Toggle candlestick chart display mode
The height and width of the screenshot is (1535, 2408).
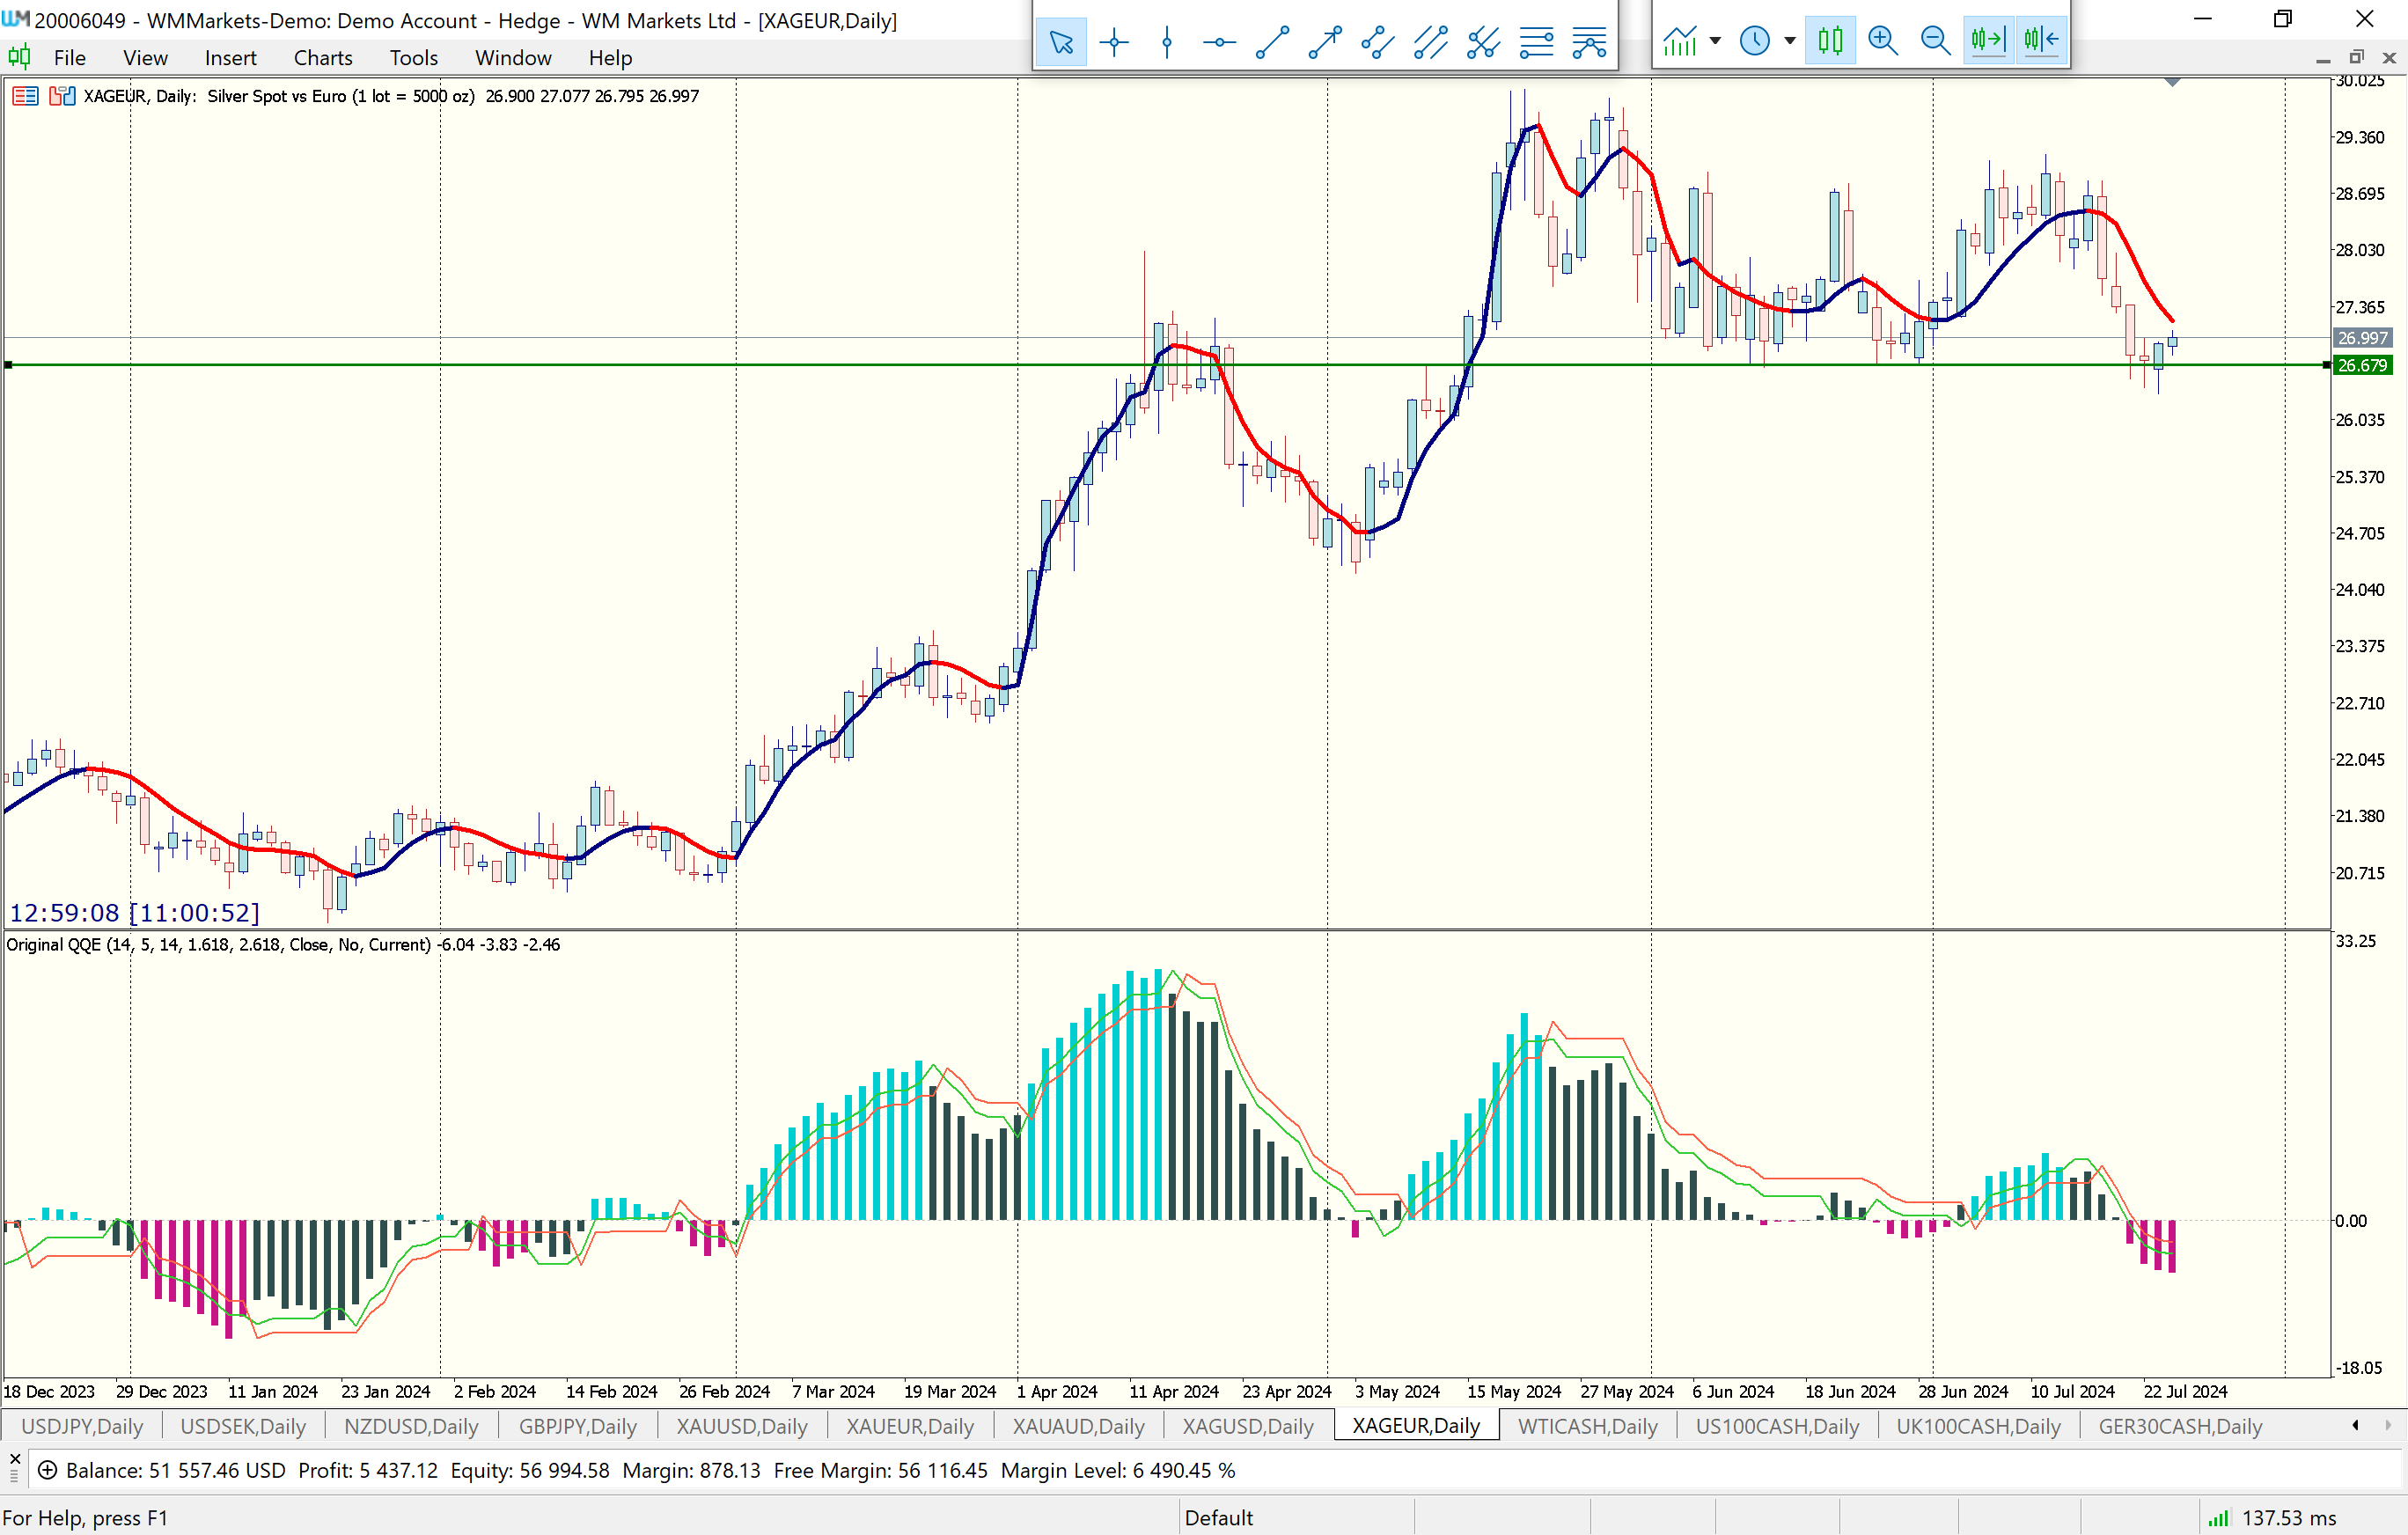click(1830, 40)
